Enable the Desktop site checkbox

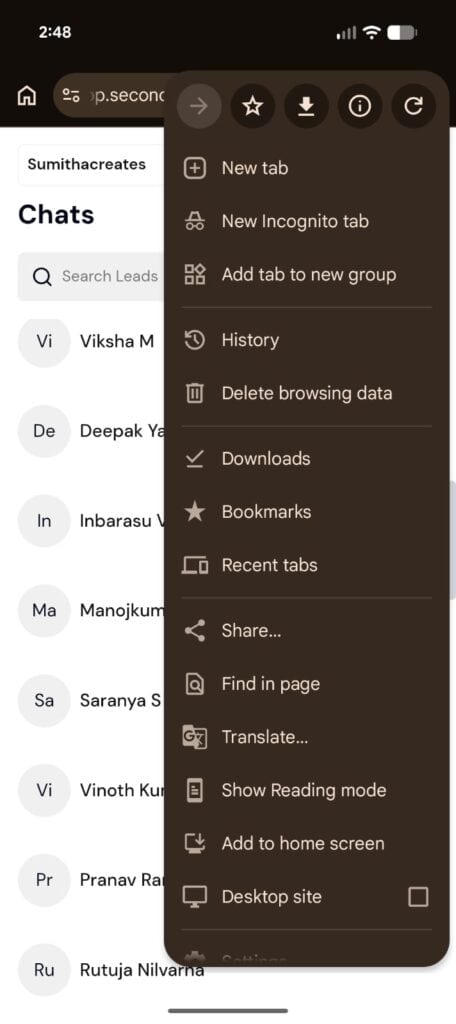[x=418, y=897]
